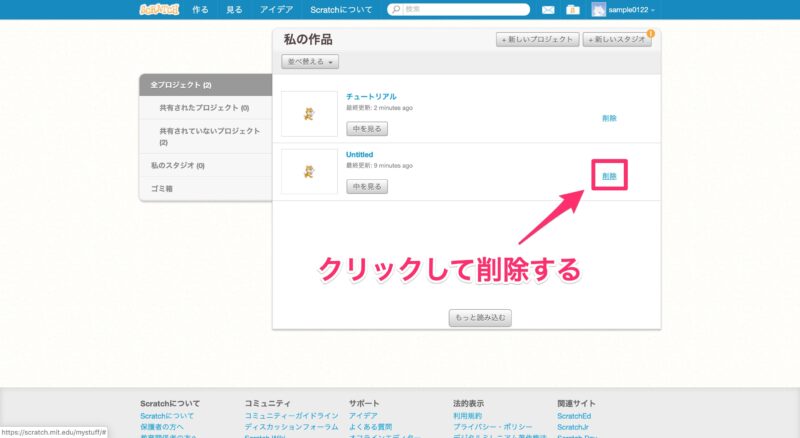Click the sample0122 user avatar
The width and height of the screenshot is (800, 438).
599,10
